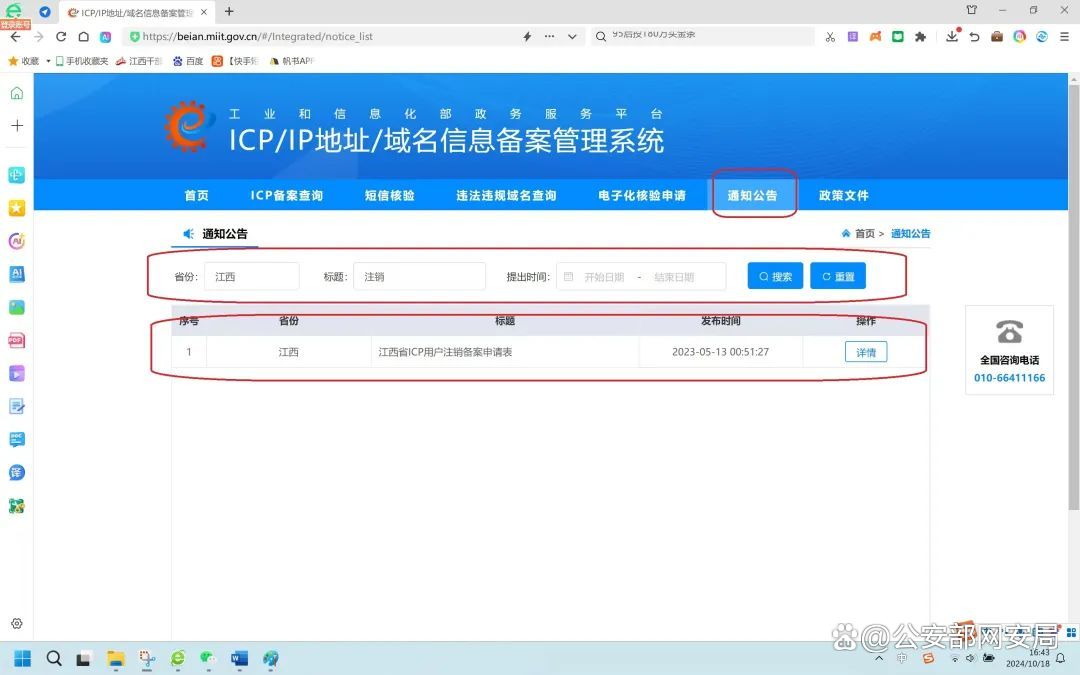
Task: Open Windows Start from the taskbar
Action: [x=24, y=658]
